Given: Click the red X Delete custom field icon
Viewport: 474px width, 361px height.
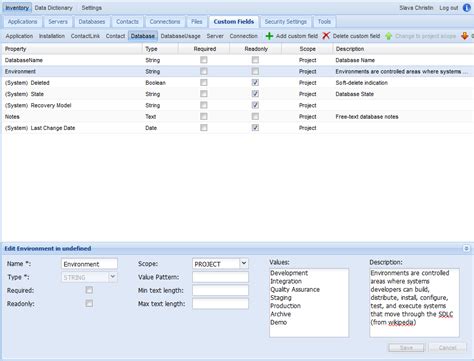Looking at the screenshot, I should [326, 36].
